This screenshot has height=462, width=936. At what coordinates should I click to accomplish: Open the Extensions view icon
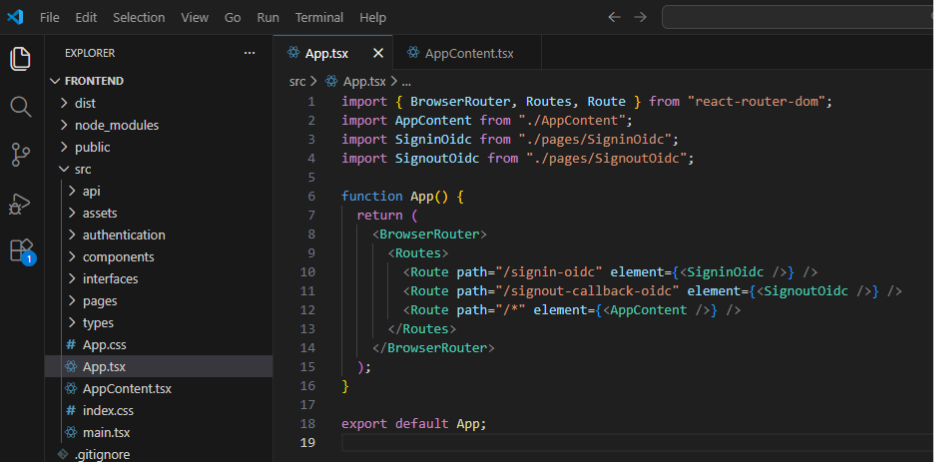[21, 250]
